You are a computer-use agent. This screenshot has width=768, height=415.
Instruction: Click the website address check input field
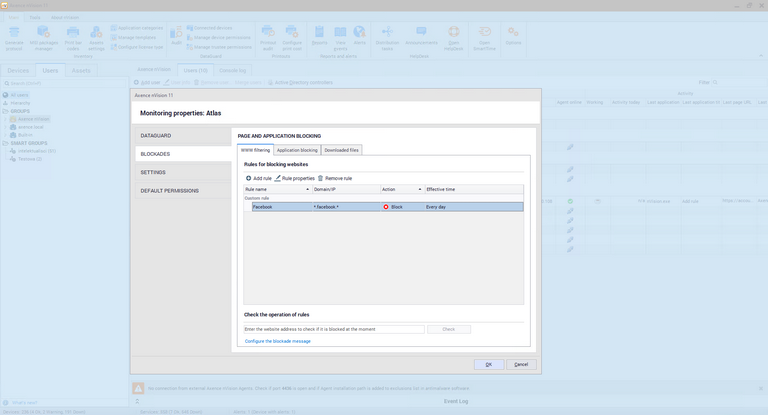tap(334, 329)
